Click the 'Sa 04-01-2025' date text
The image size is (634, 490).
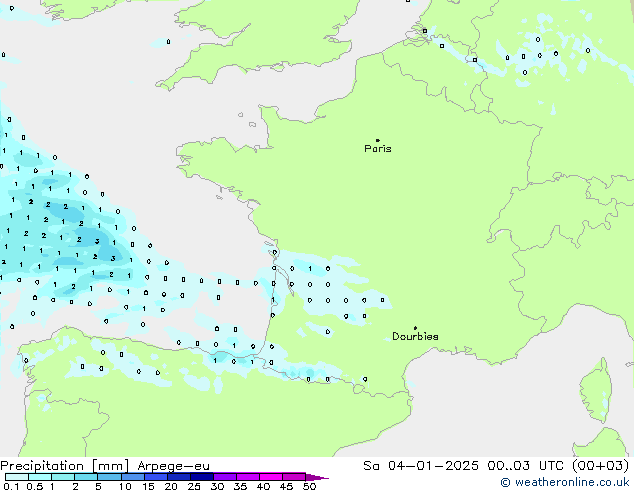[x=421, y=465]
